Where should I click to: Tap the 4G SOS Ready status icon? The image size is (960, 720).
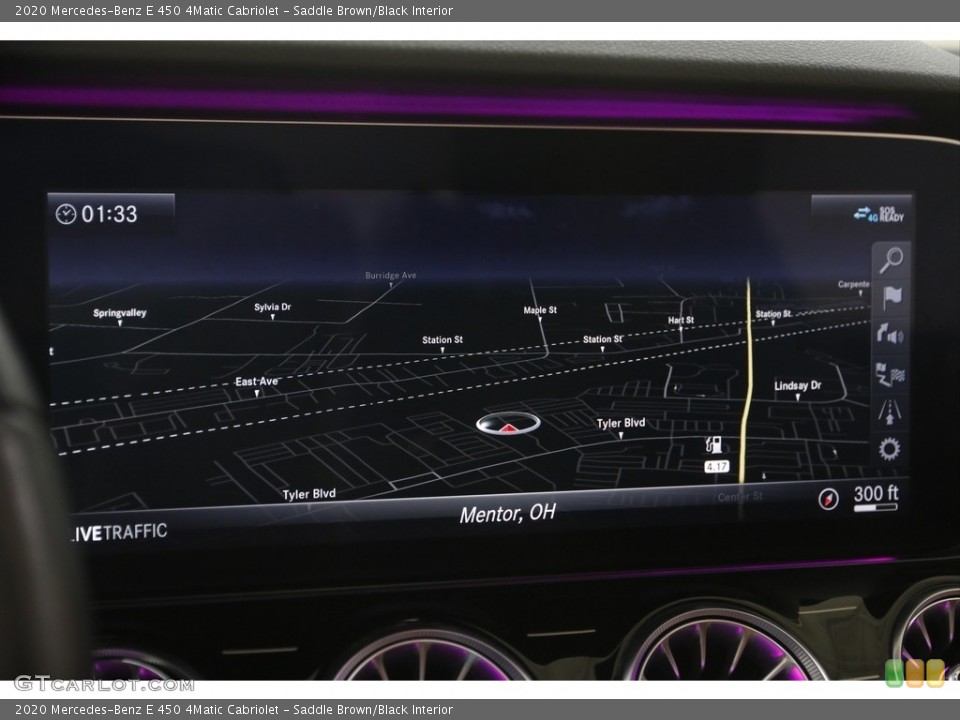pos(879,214)
